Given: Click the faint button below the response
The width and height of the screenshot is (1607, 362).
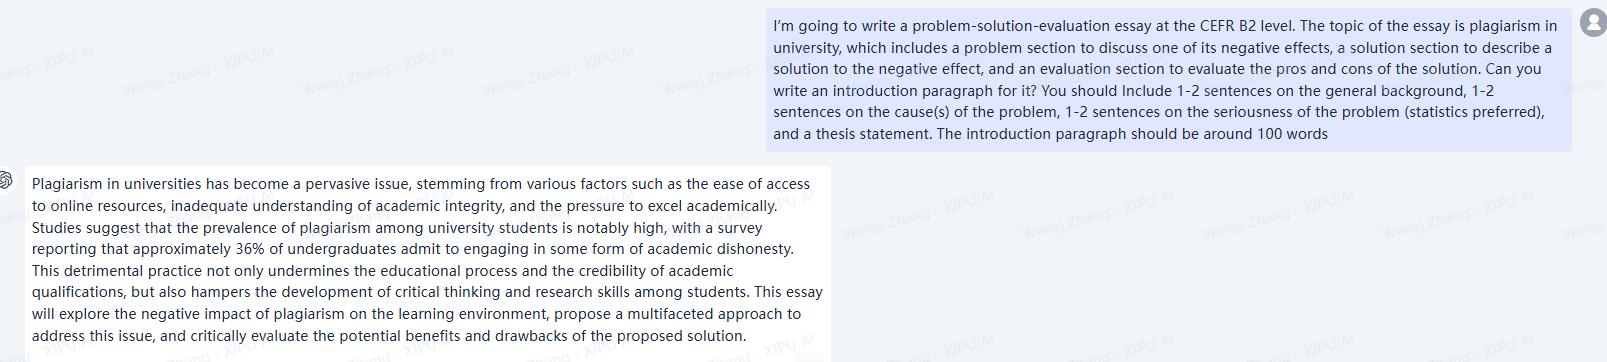Looking at the screenshot, I should point(809,357).
